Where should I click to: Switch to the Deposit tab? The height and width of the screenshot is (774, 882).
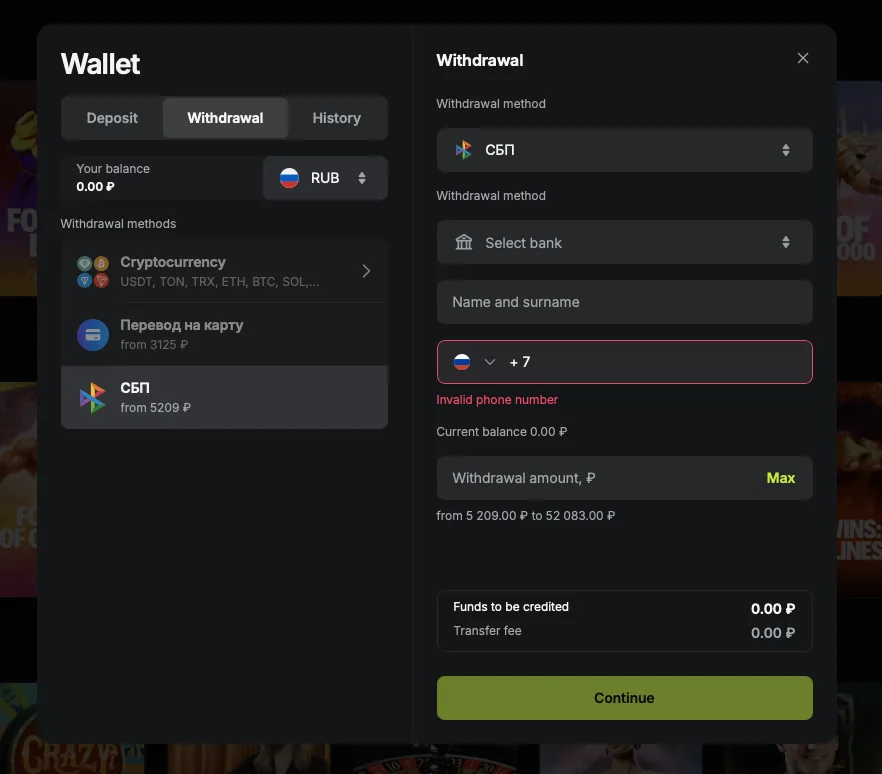(x=112, y=118)
